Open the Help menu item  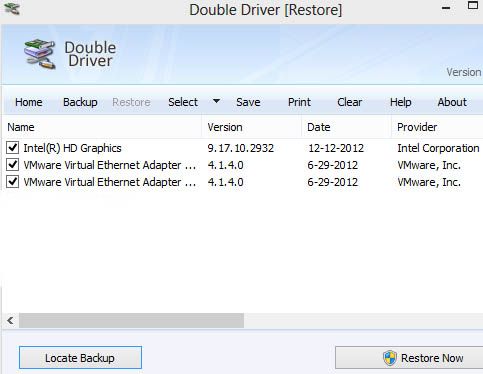point(401,102)
